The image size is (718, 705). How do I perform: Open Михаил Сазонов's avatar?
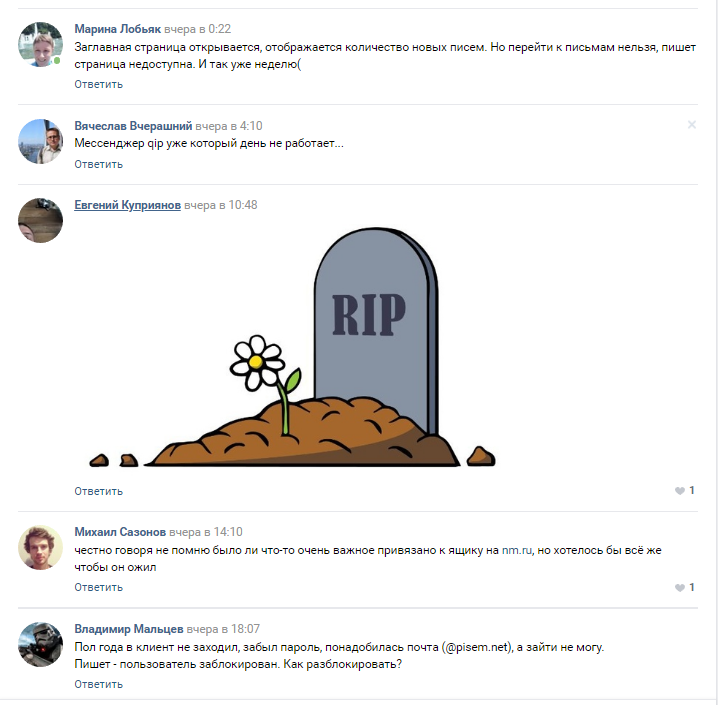40,548
